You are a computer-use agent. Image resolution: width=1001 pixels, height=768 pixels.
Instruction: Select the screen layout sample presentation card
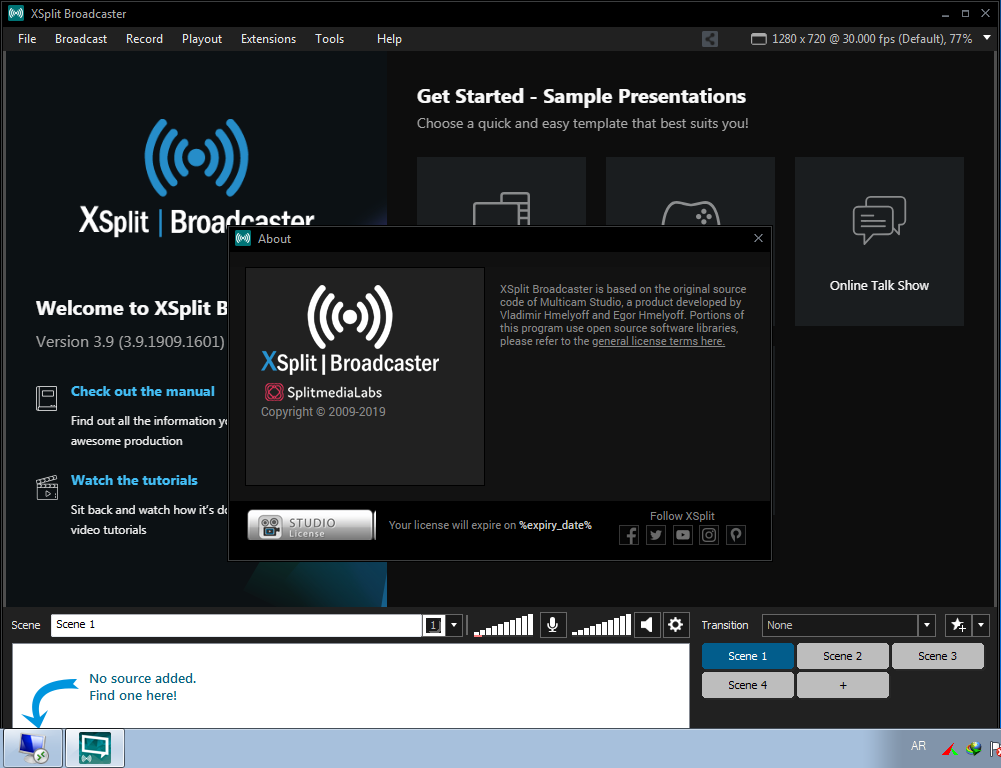pos(501,192)
